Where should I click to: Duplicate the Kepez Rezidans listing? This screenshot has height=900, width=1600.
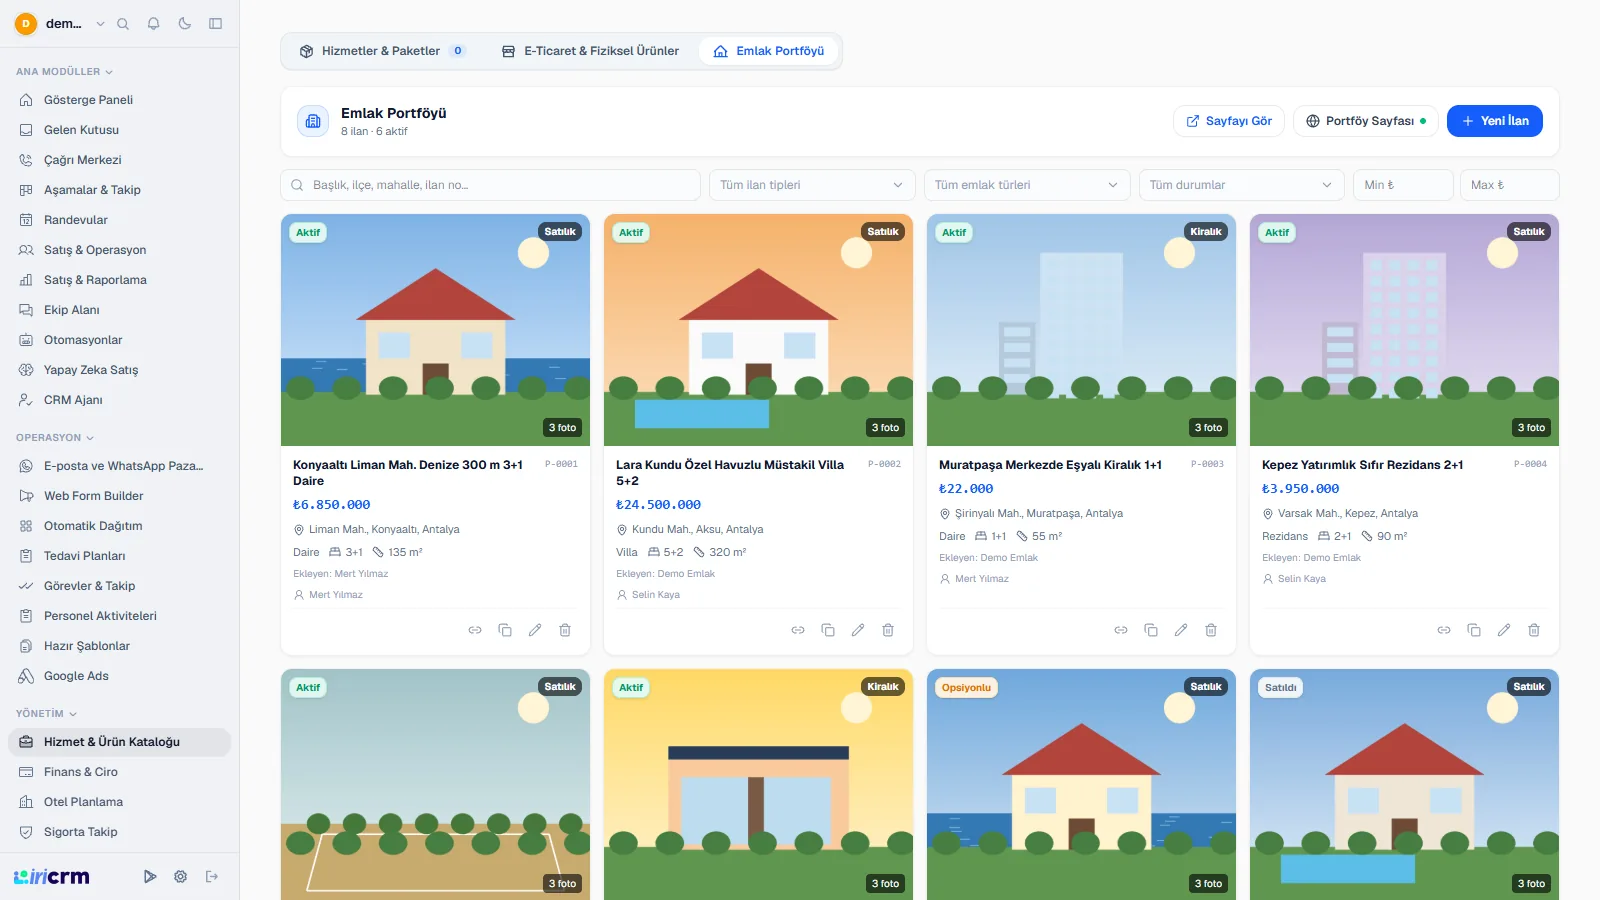point(1474,630)
